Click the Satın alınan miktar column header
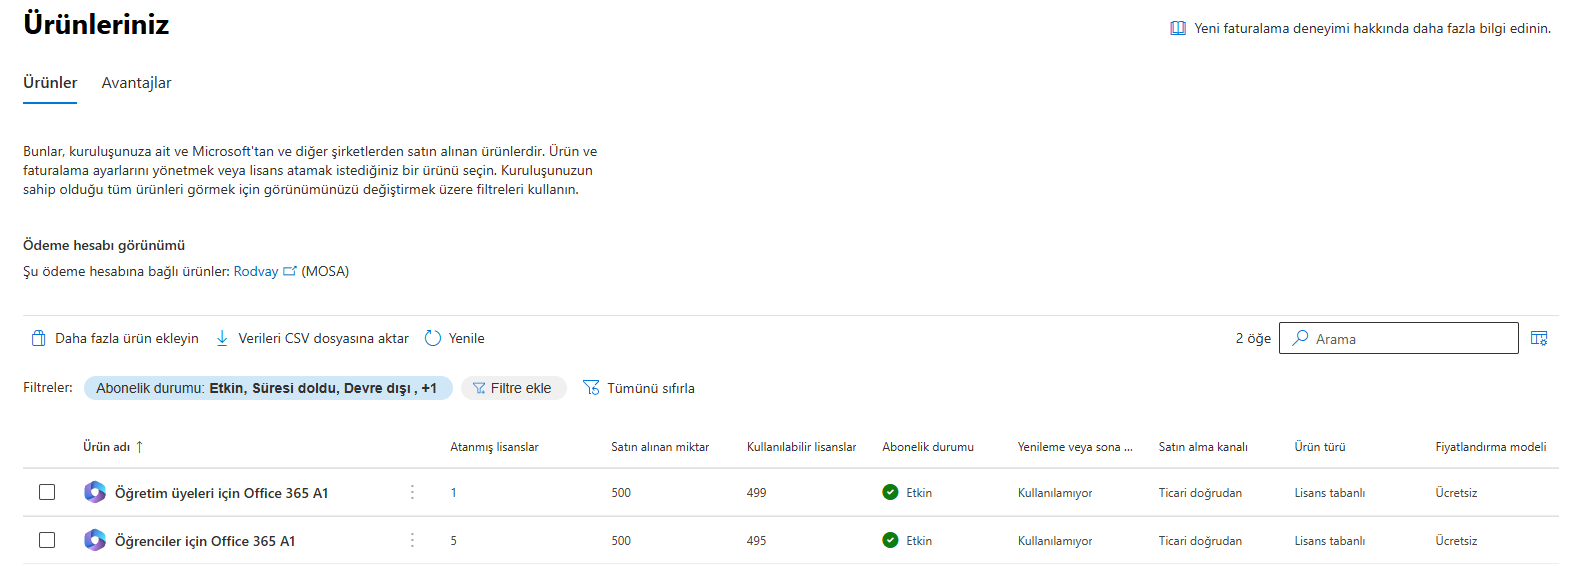This screenshot has height=585, width=1570. tap(660, 447)
